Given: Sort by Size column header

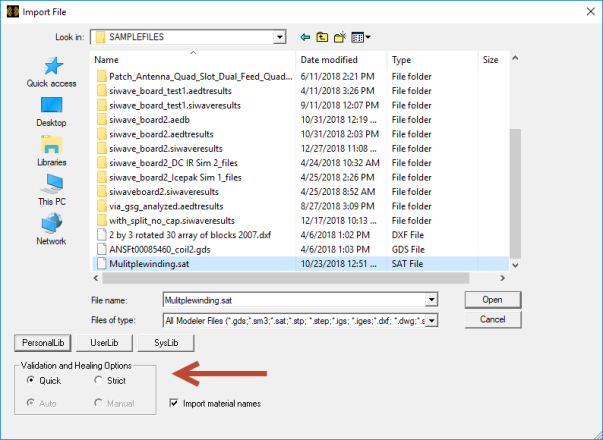Looking at the screenshot, I should [x=493, y=60].
